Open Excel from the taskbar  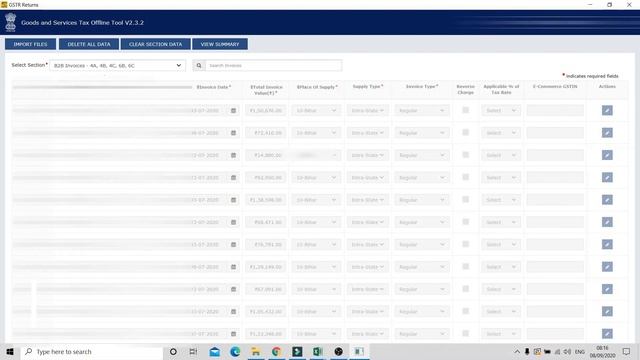click(x=318, y=351)
